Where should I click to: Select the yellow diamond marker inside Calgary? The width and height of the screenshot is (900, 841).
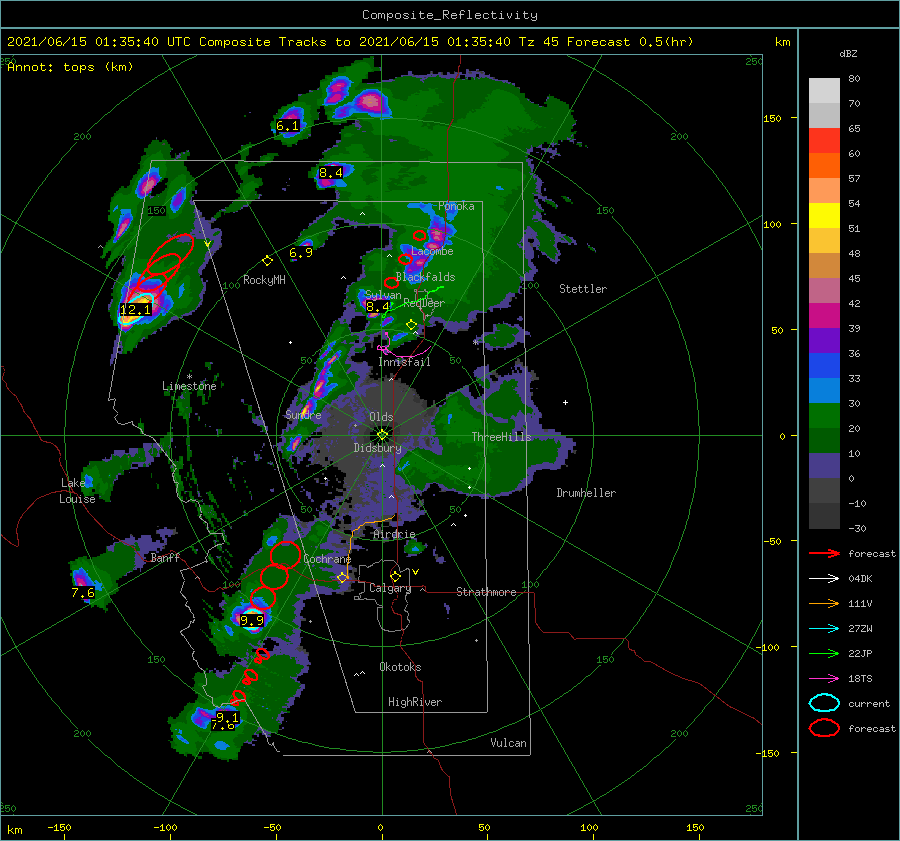pos(395,576)
